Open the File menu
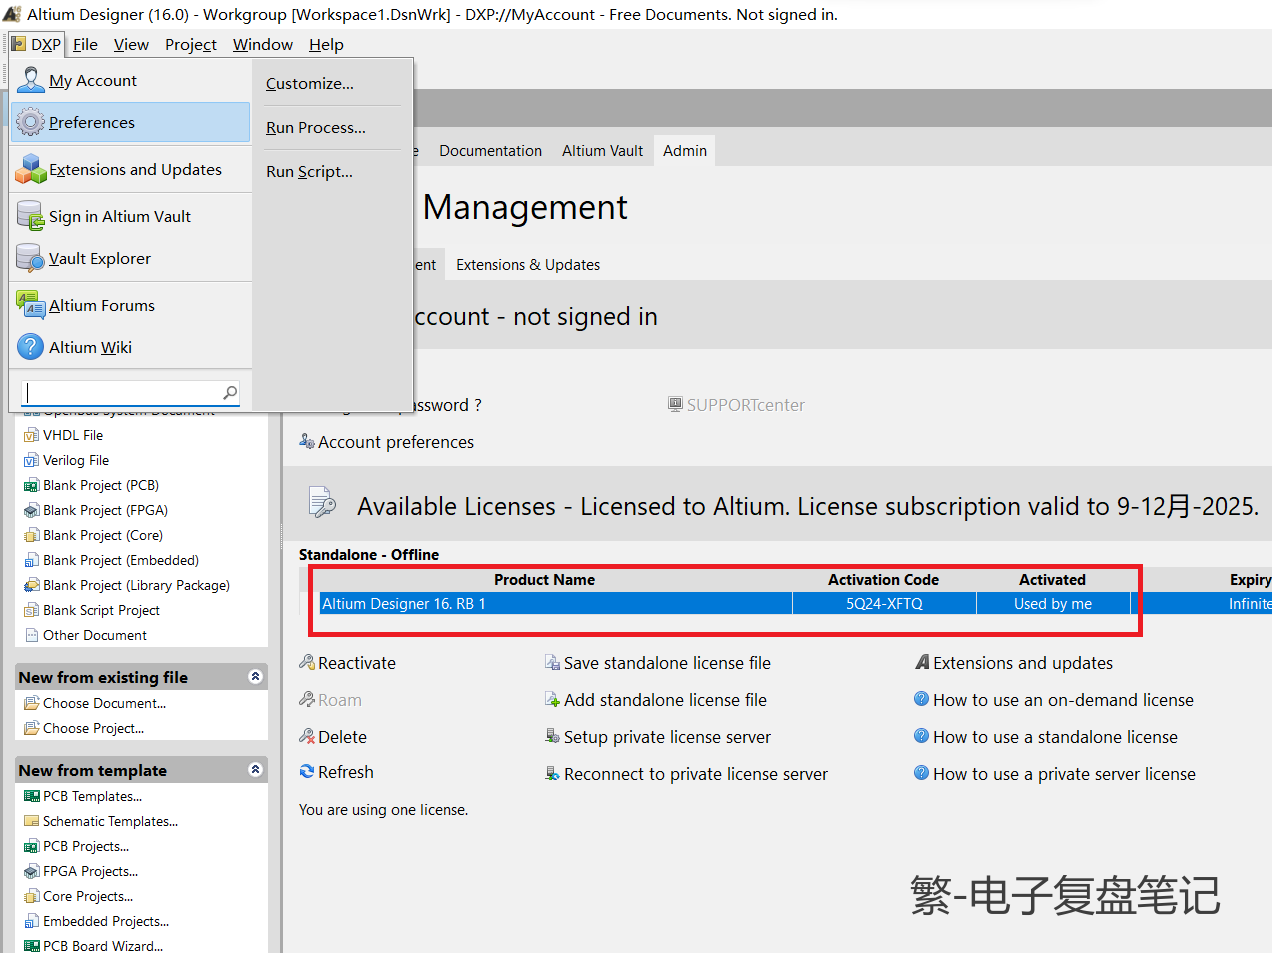Image resolution: width=1272 pixels, height=953 pixels. click(85, 44)
